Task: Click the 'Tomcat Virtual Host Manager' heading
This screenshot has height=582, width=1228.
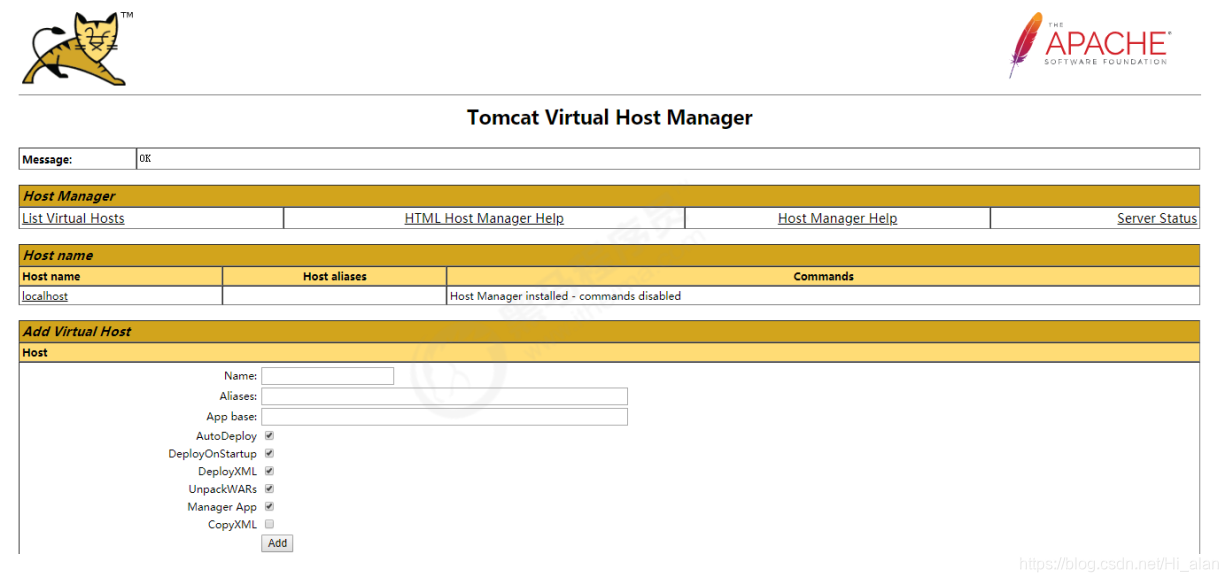Action: (610, 117)
